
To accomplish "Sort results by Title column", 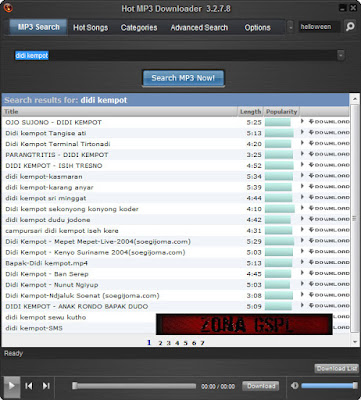I will [120, 111].
